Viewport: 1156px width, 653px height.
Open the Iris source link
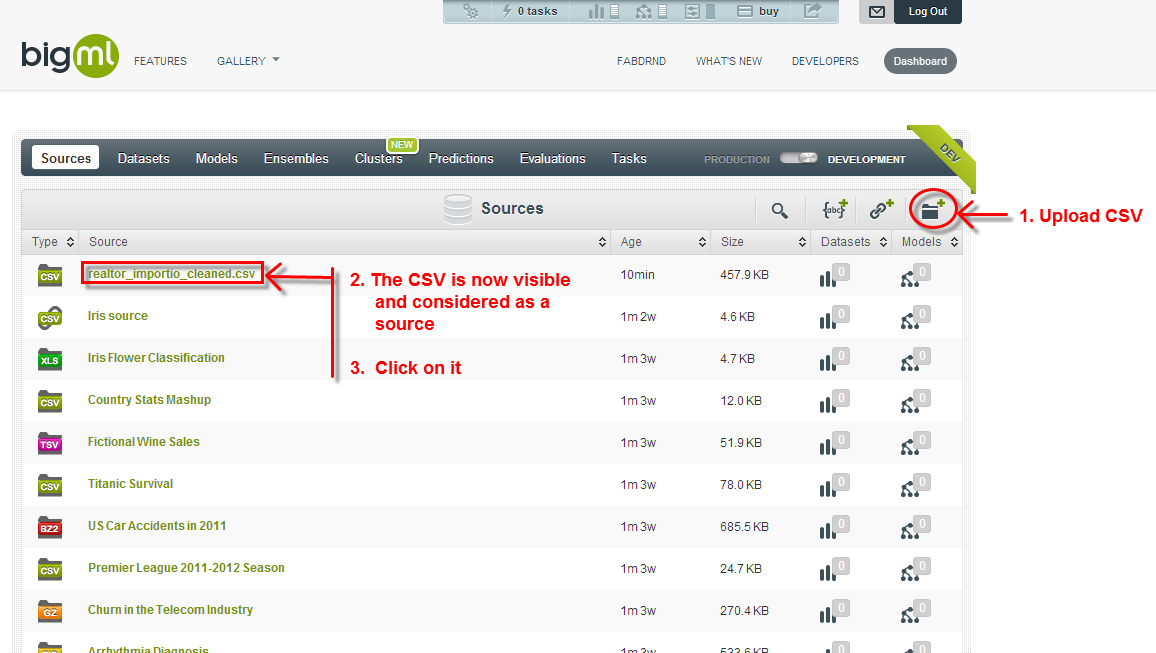pos(118,315)
